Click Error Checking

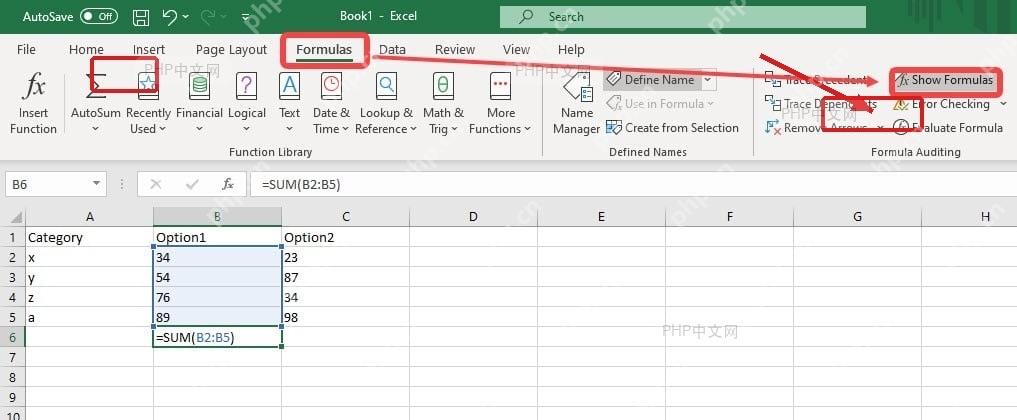tap(941, 104)
